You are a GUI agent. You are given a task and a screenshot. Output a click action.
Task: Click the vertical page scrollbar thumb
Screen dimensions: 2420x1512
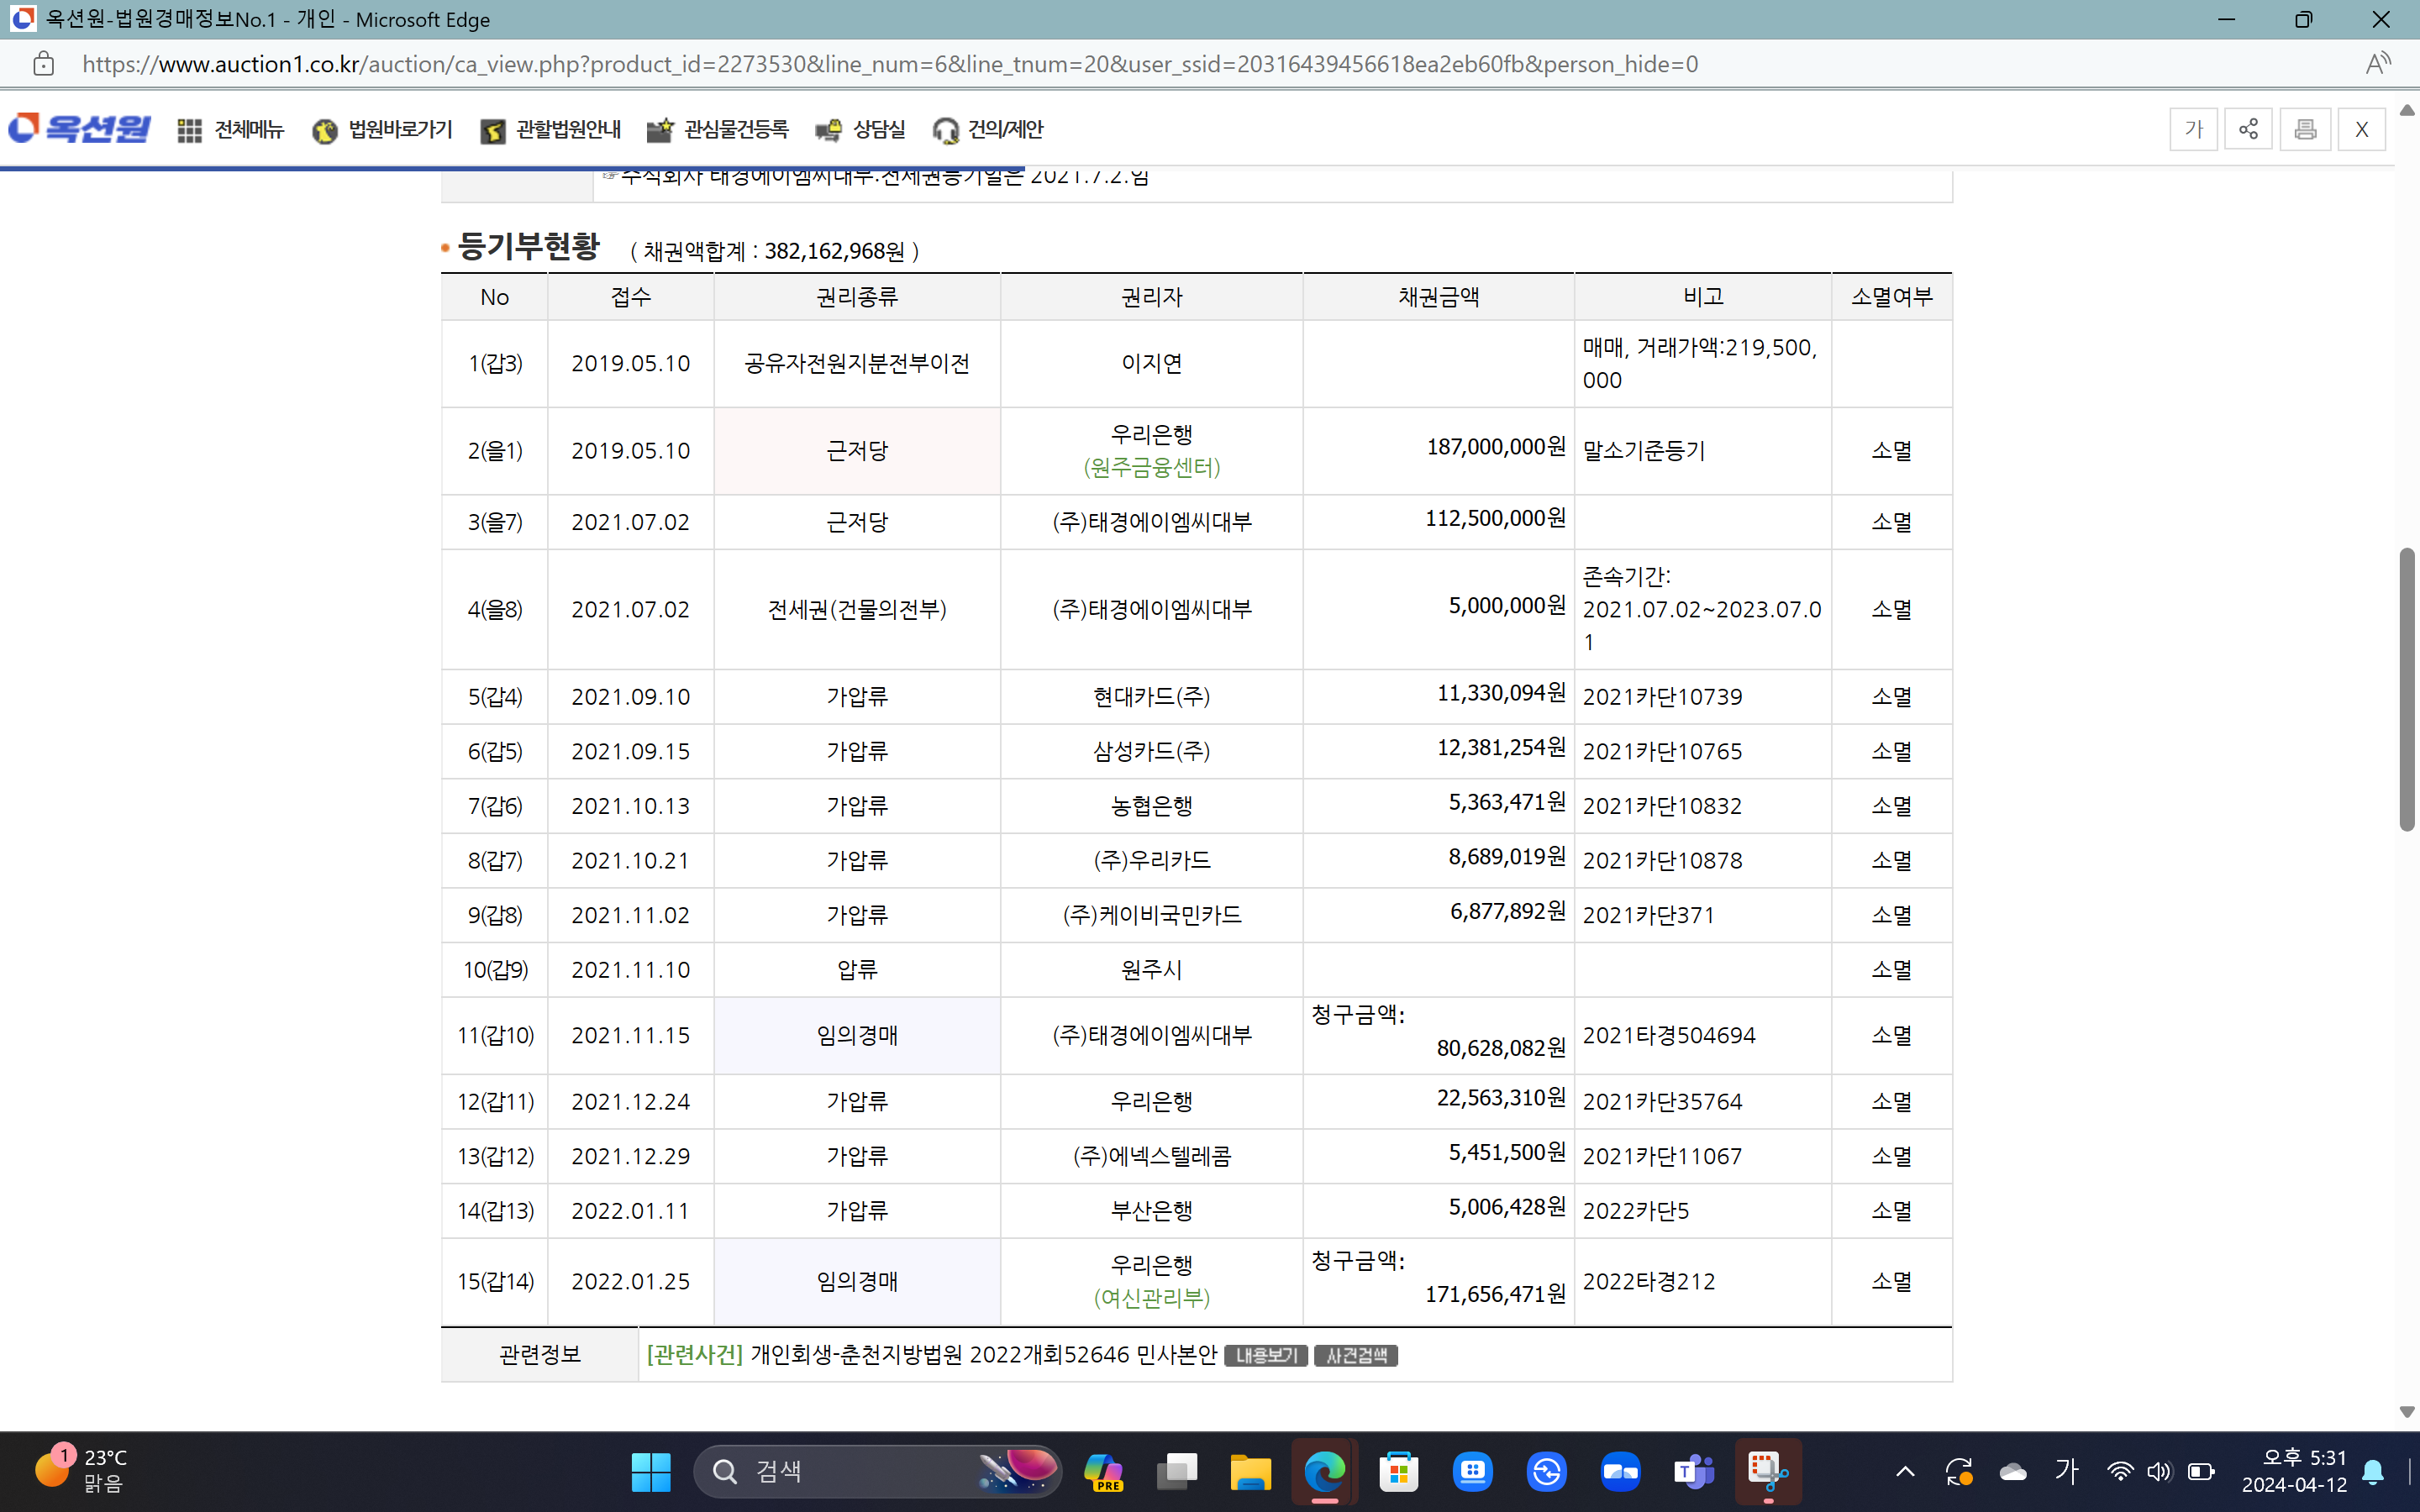(x=2407, y=690)
